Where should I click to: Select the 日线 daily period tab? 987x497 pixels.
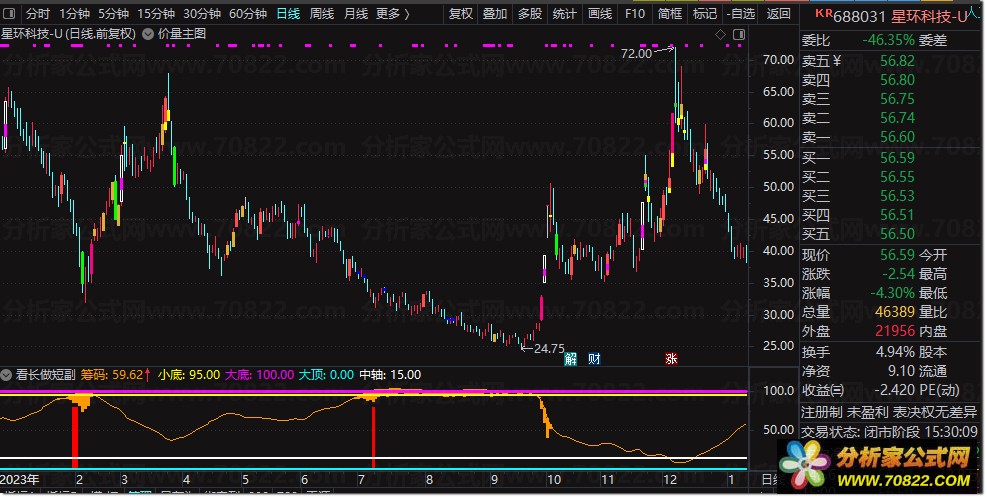click(288, 13)
